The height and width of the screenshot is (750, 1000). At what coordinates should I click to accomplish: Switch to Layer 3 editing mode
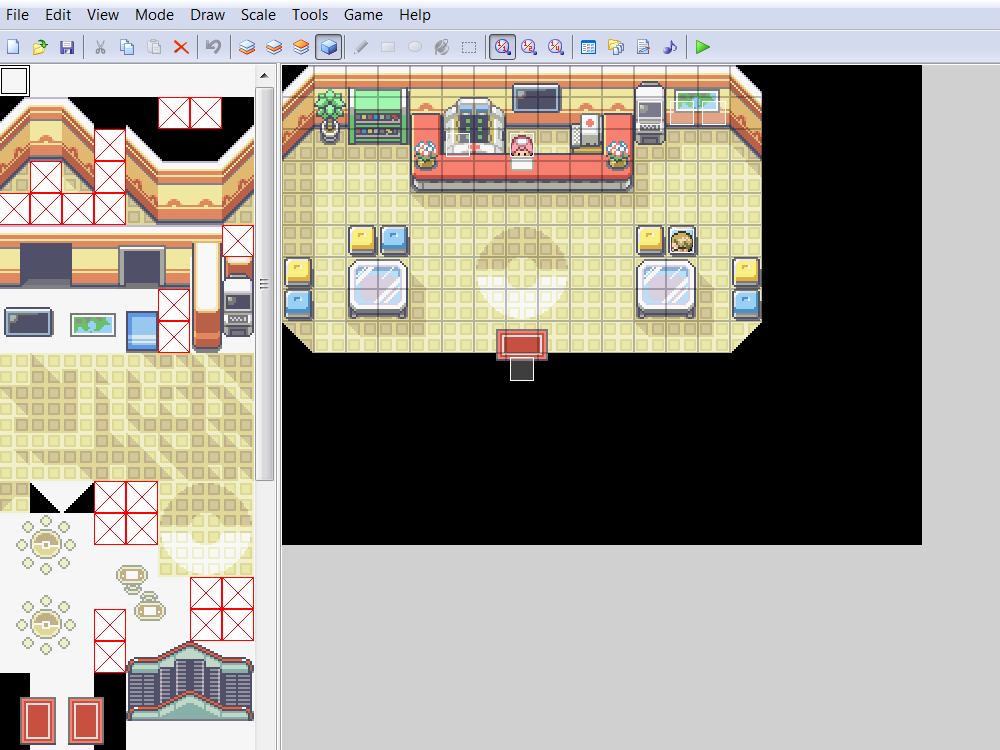tap(301, 47)
